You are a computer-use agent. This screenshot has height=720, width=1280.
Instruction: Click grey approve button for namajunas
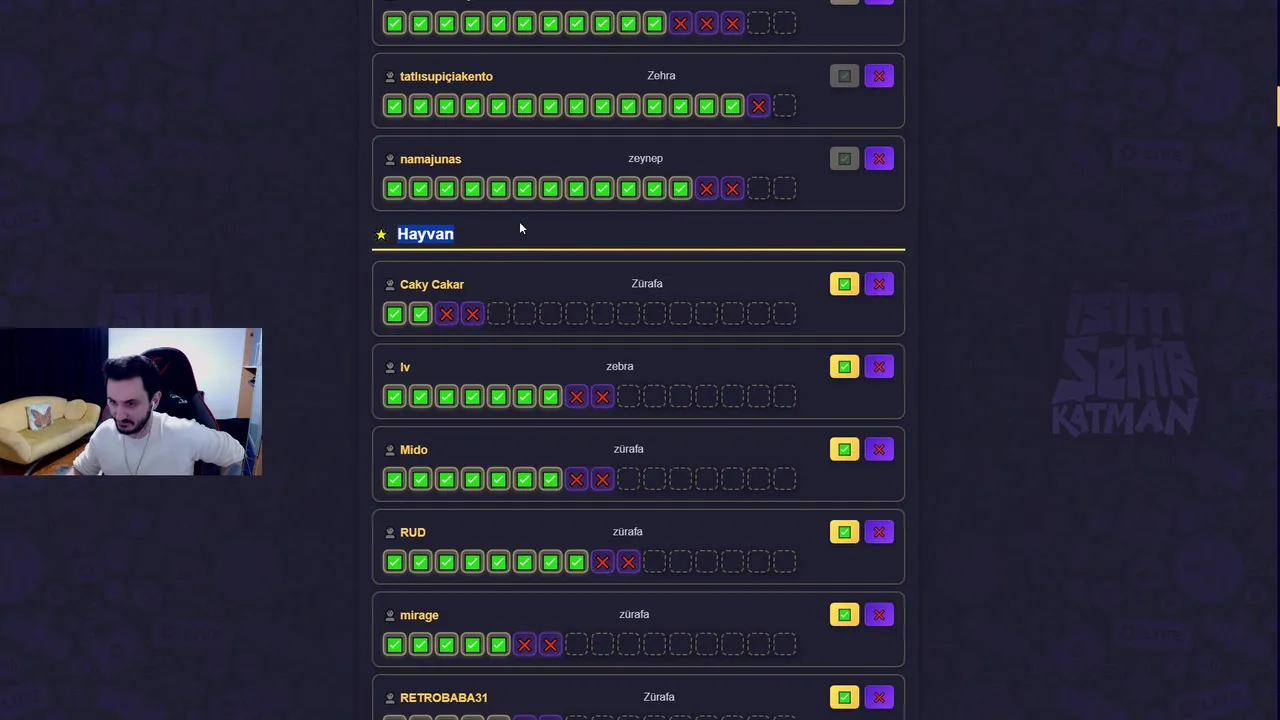pyautogui.click(x=844, y=159)
